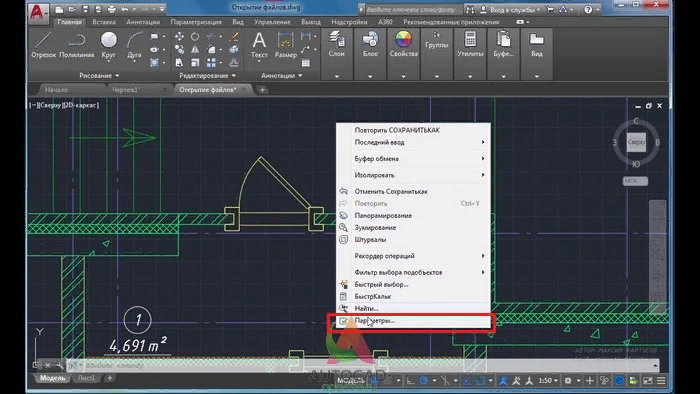Expand the Редактирование panel dropdown
700x394 pixels.
coord(207,75)
